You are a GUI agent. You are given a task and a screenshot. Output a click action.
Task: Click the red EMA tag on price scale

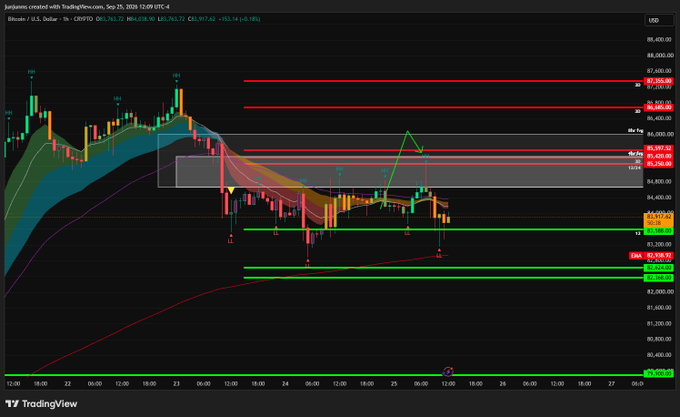click(636, 256)
